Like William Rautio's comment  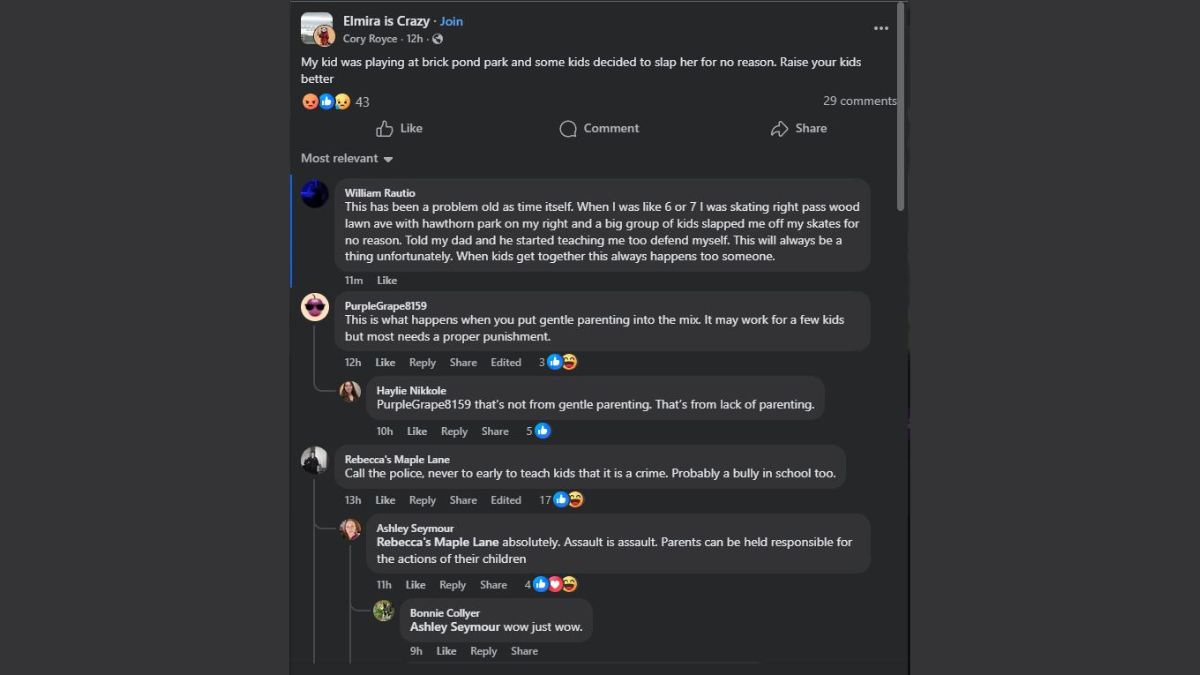tap(387, 281)
